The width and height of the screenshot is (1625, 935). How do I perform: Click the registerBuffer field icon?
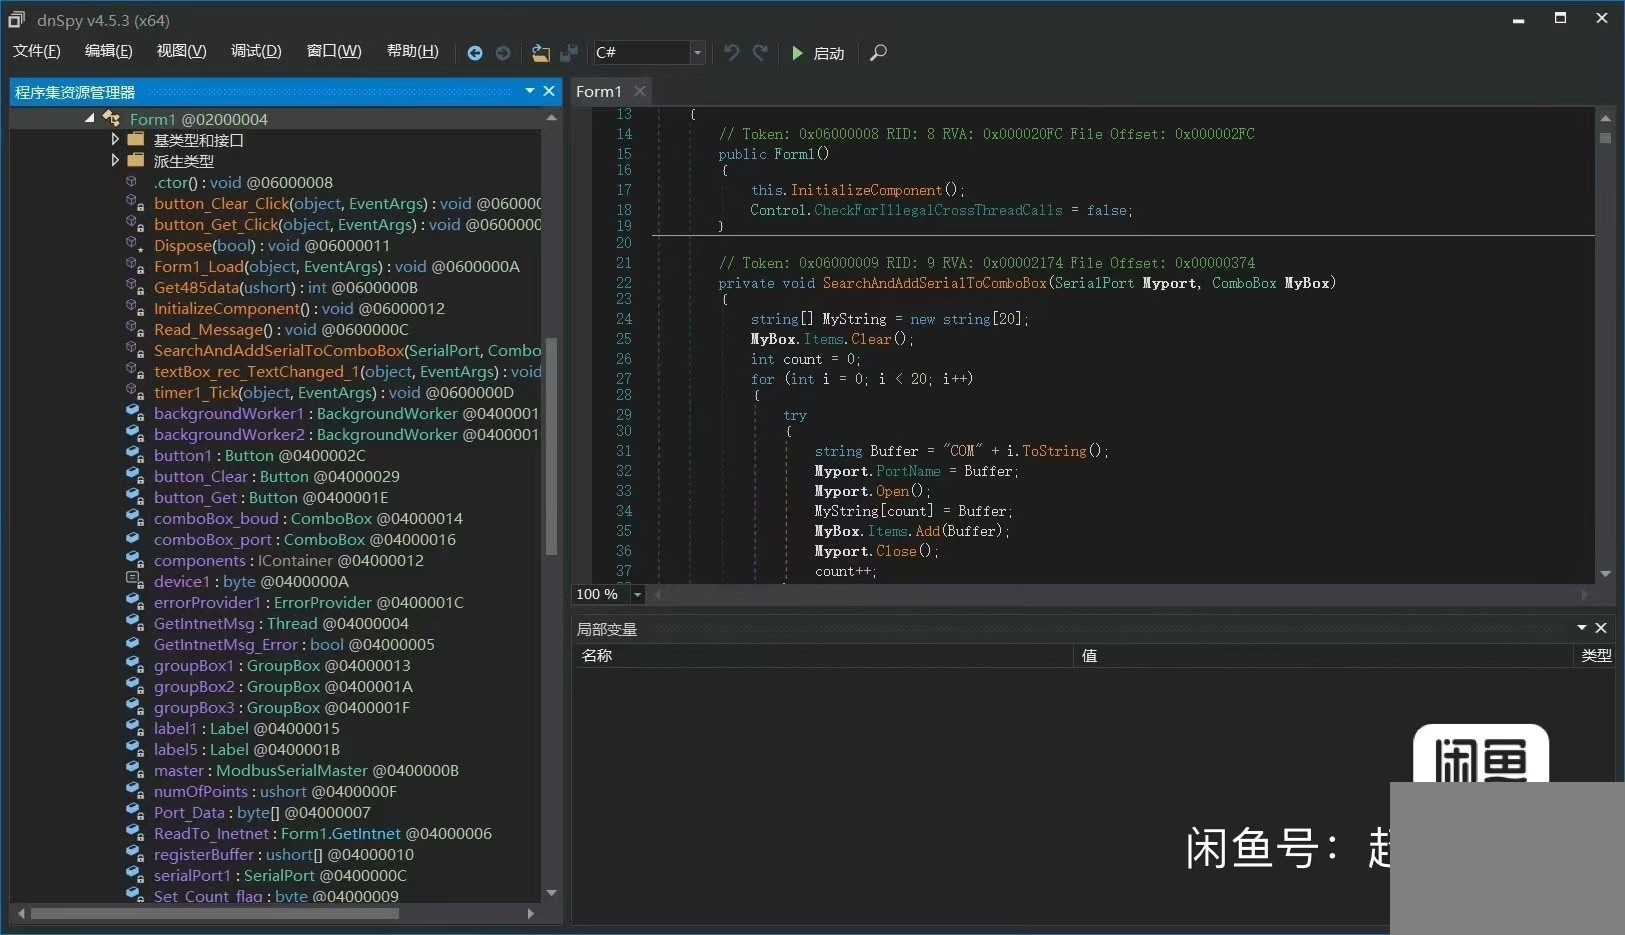[x=135, y=854]
